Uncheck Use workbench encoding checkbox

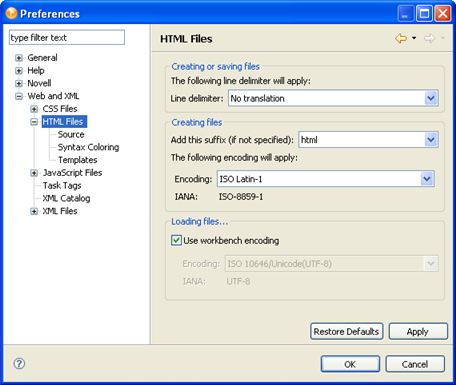pos(176,240)
